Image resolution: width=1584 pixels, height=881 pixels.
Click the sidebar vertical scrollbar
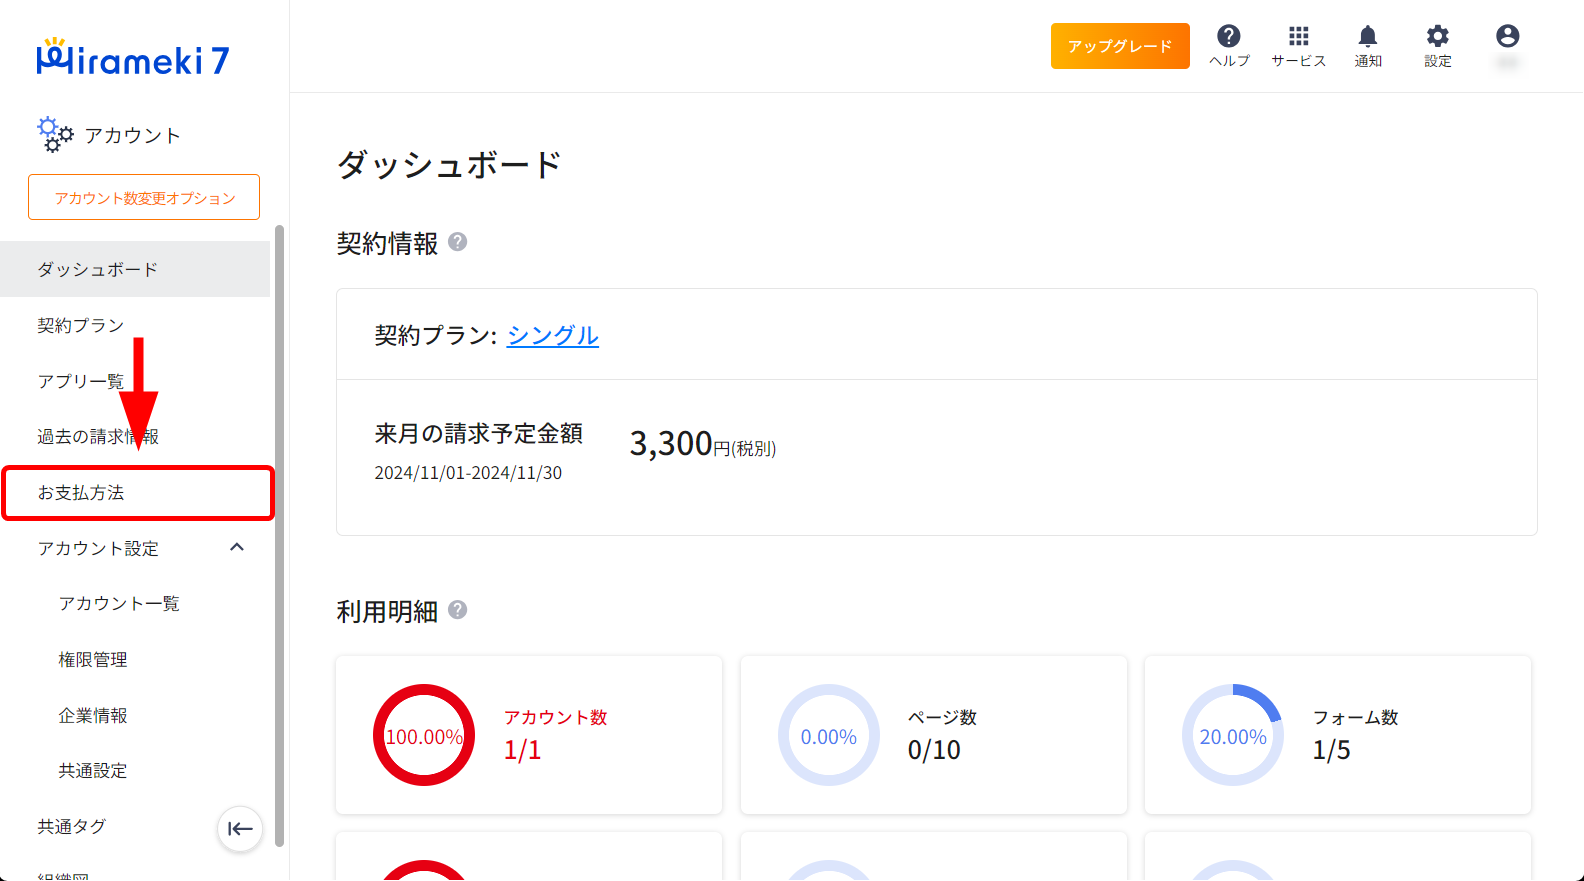click(x=279, y=535)
